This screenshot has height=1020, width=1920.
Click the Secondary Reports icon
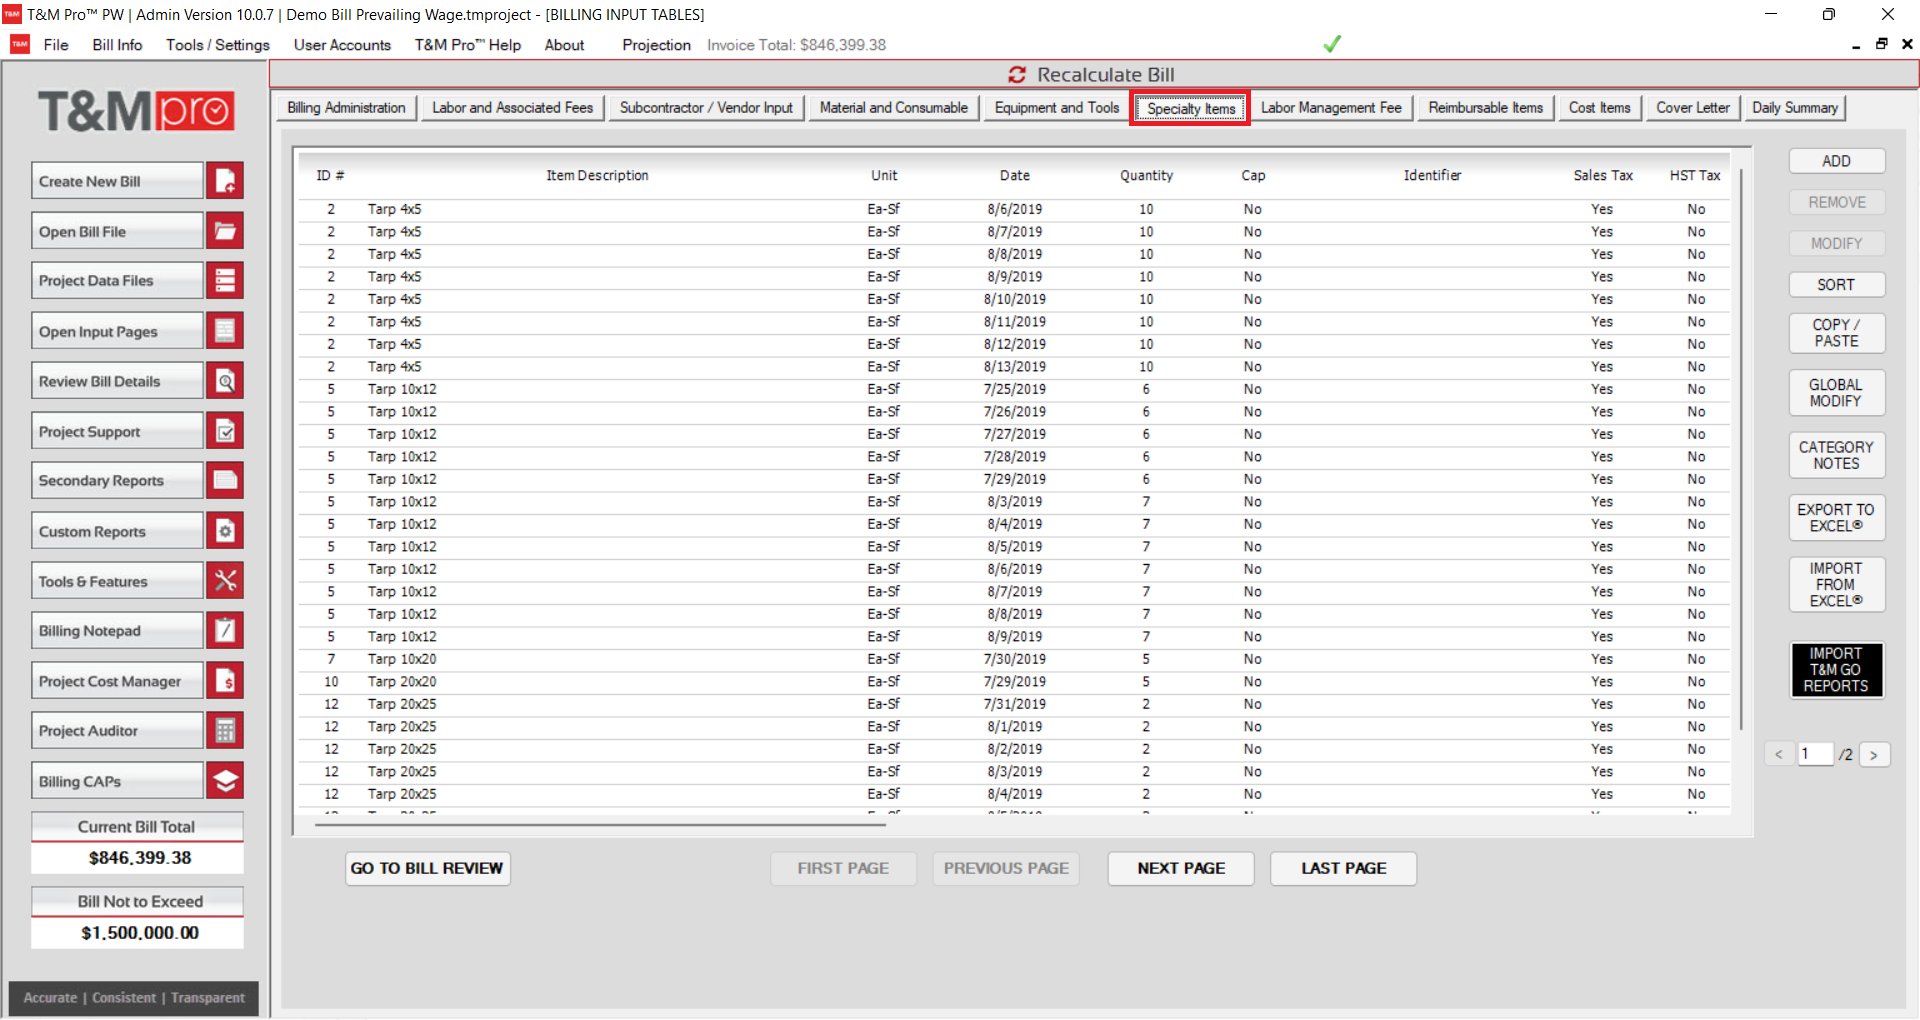pyautogui.click(x=225, y=481)
